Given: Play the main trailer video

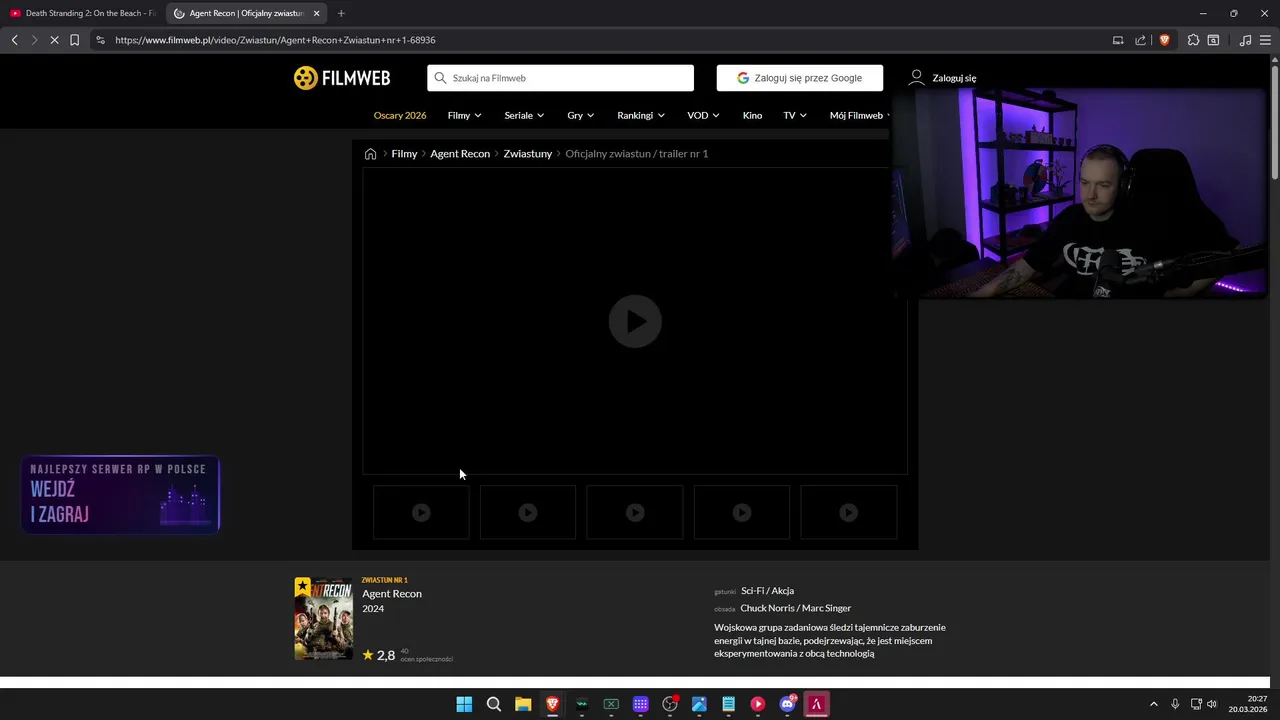Looking at the screenshot, I should click(x=635, y=321).
